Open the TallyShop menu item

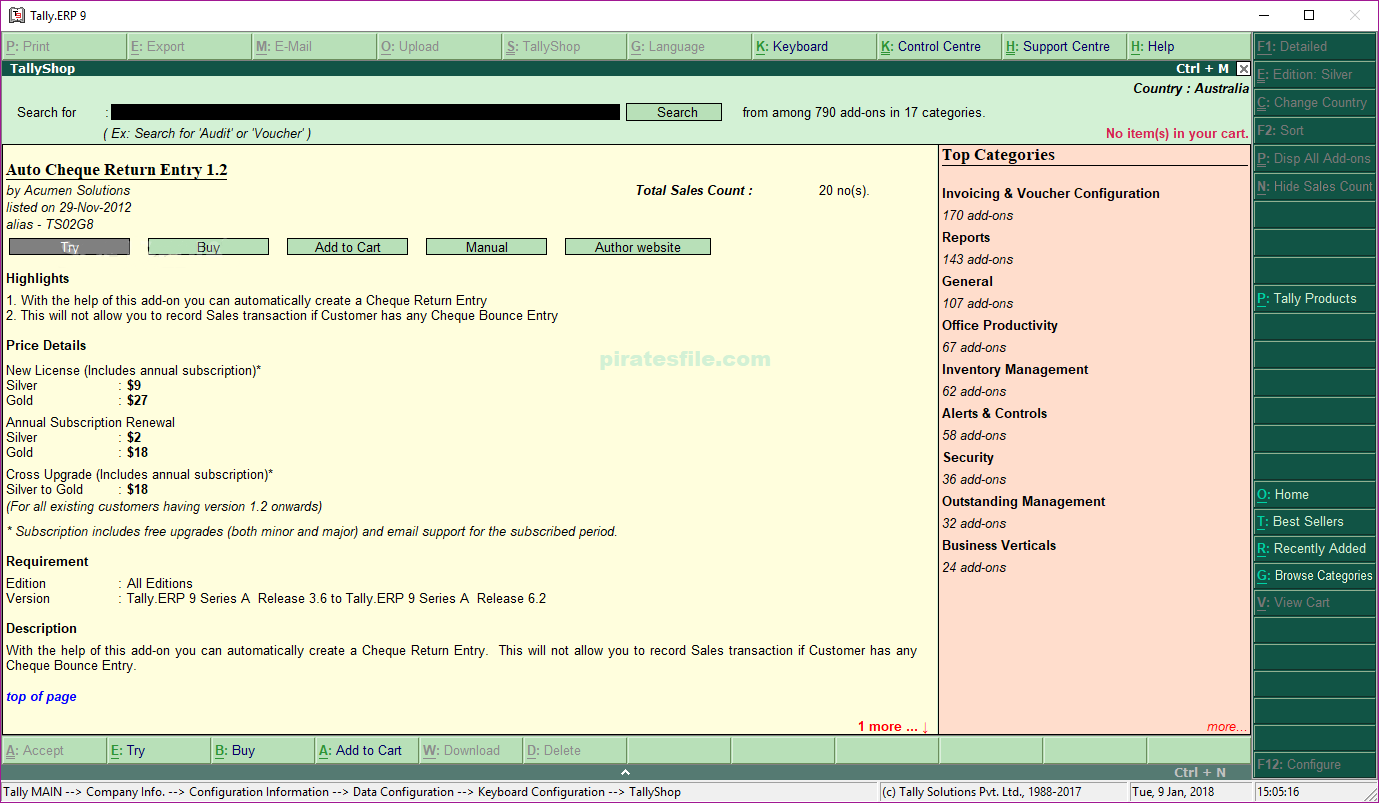click(564, 46)
